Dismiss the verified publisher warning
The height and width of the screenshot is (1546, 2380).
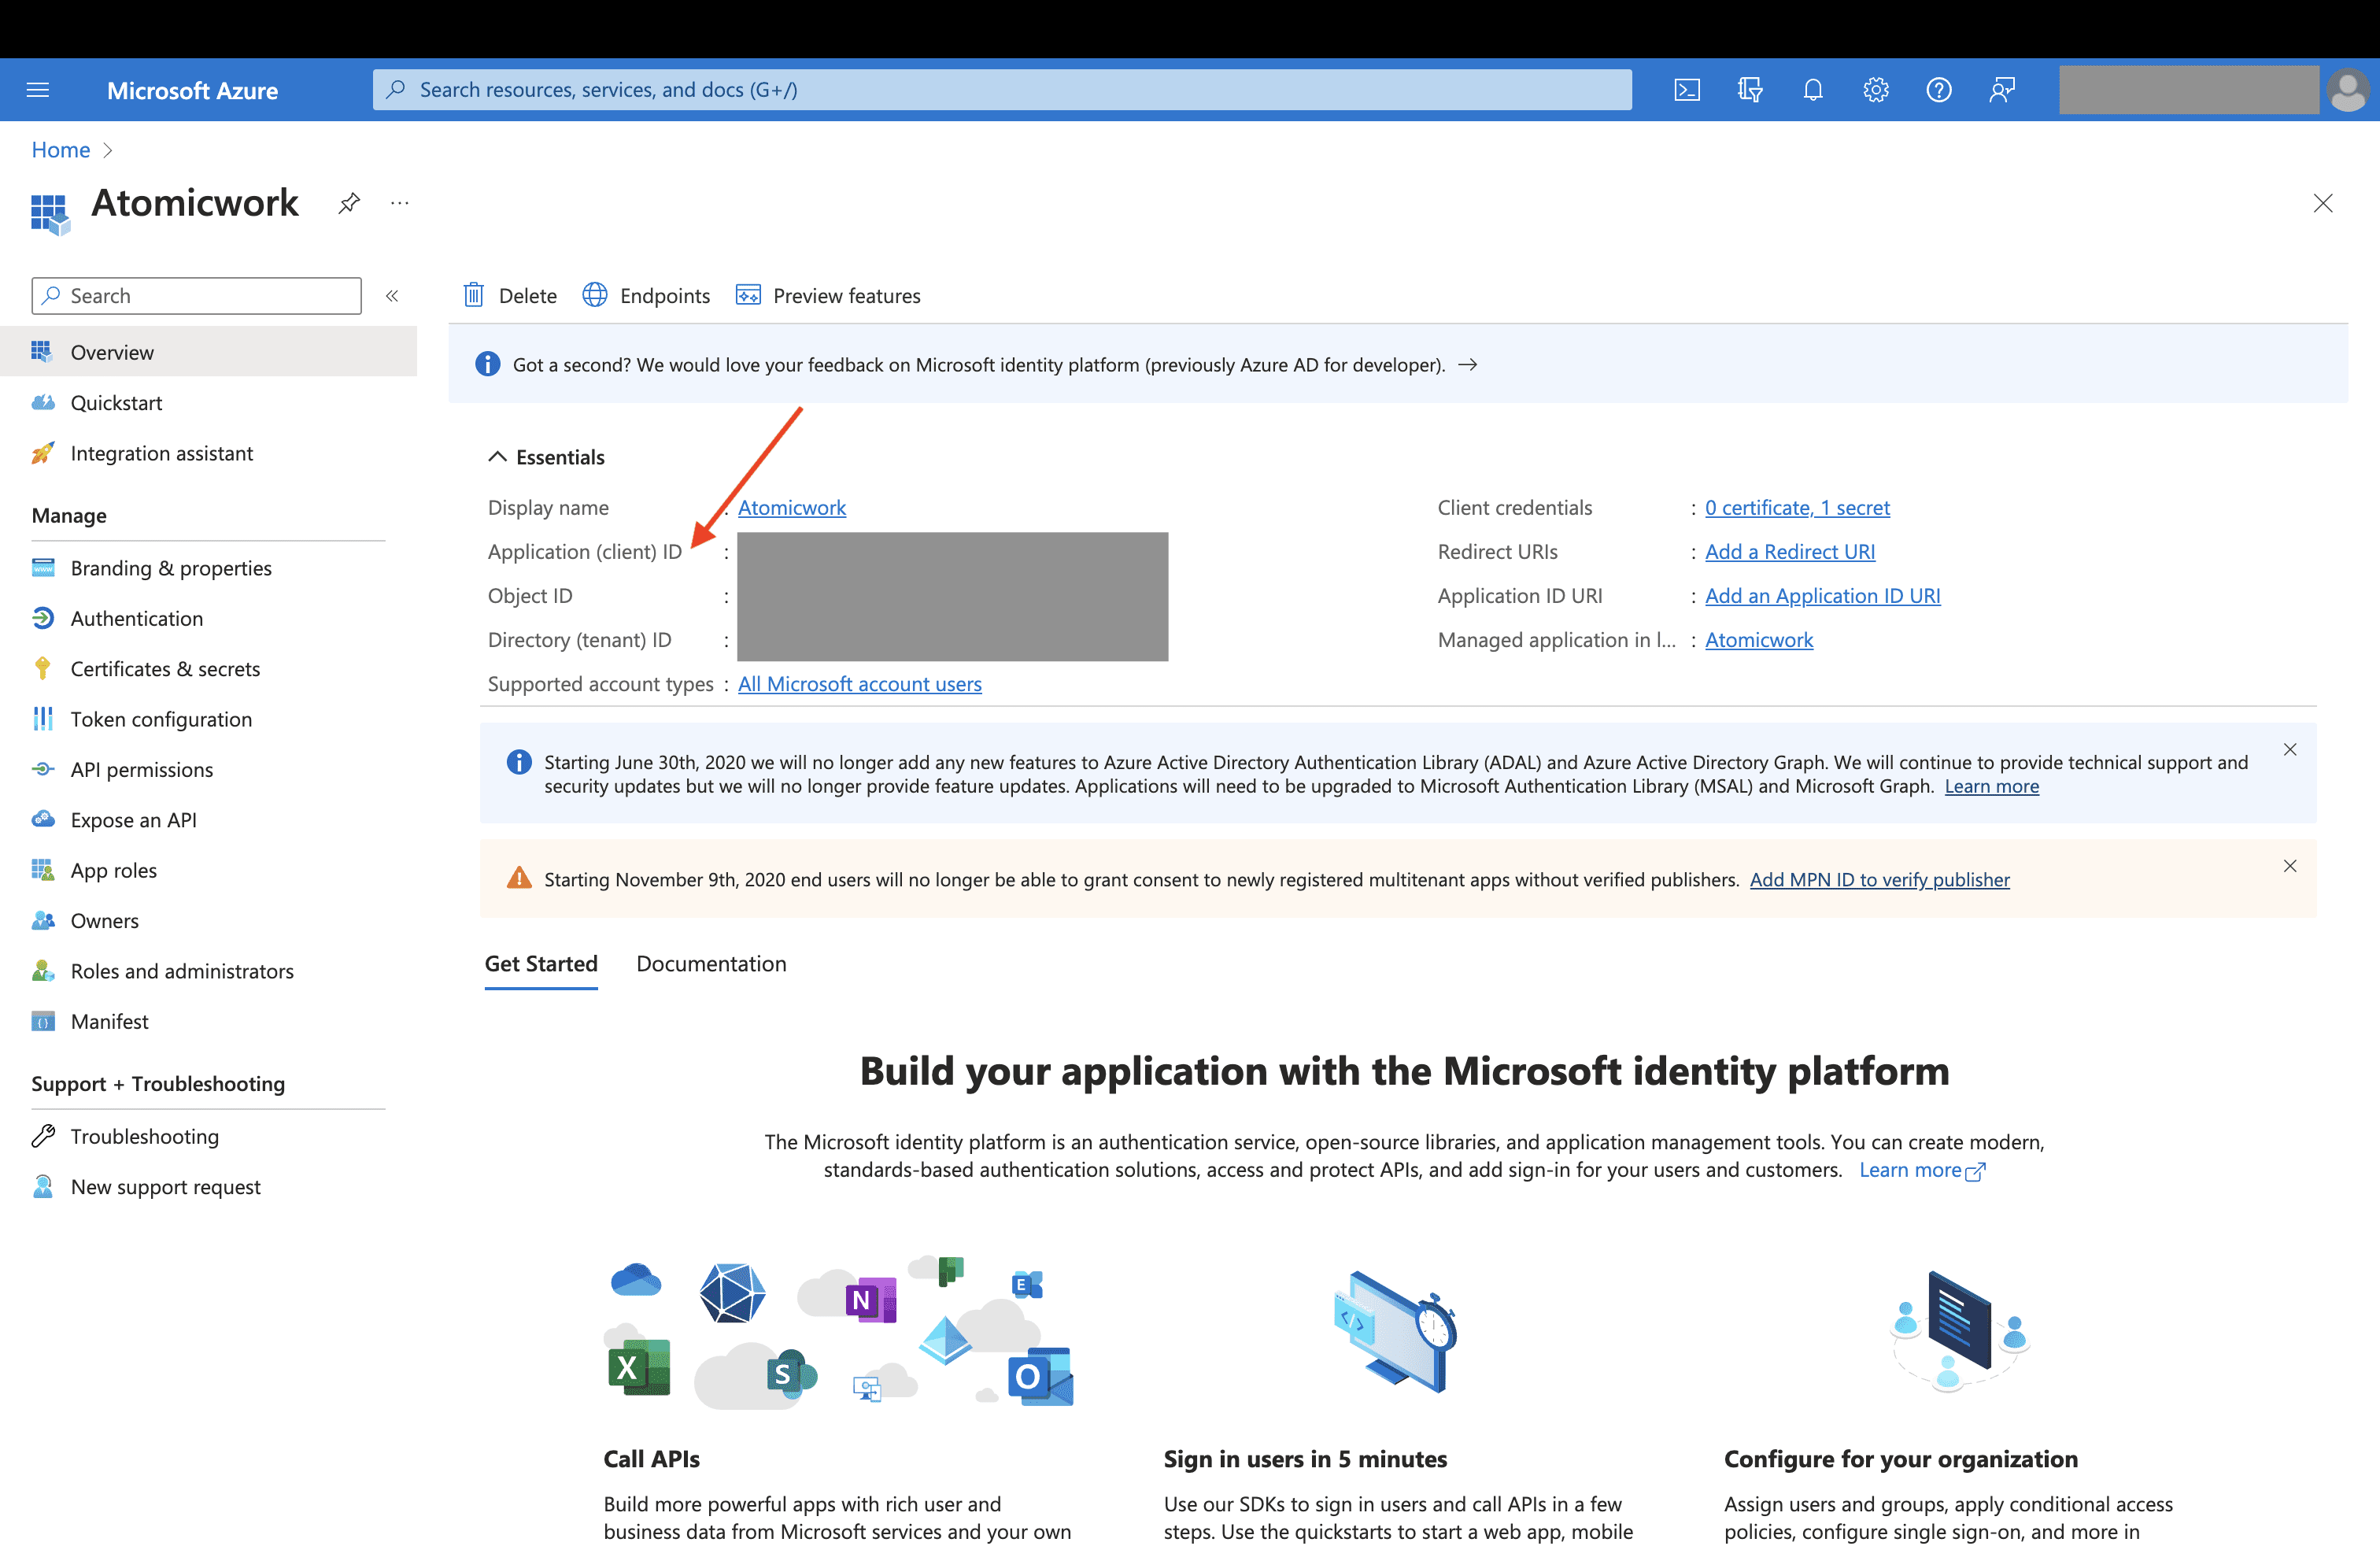coord(2290,866)
